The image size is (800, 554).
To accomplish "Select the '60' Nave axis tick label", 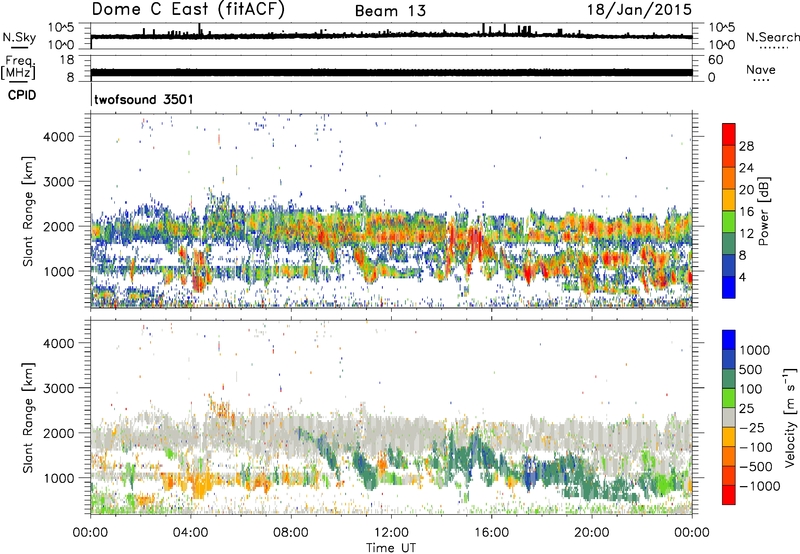I will pyautogui.click(x=715, y=60).
